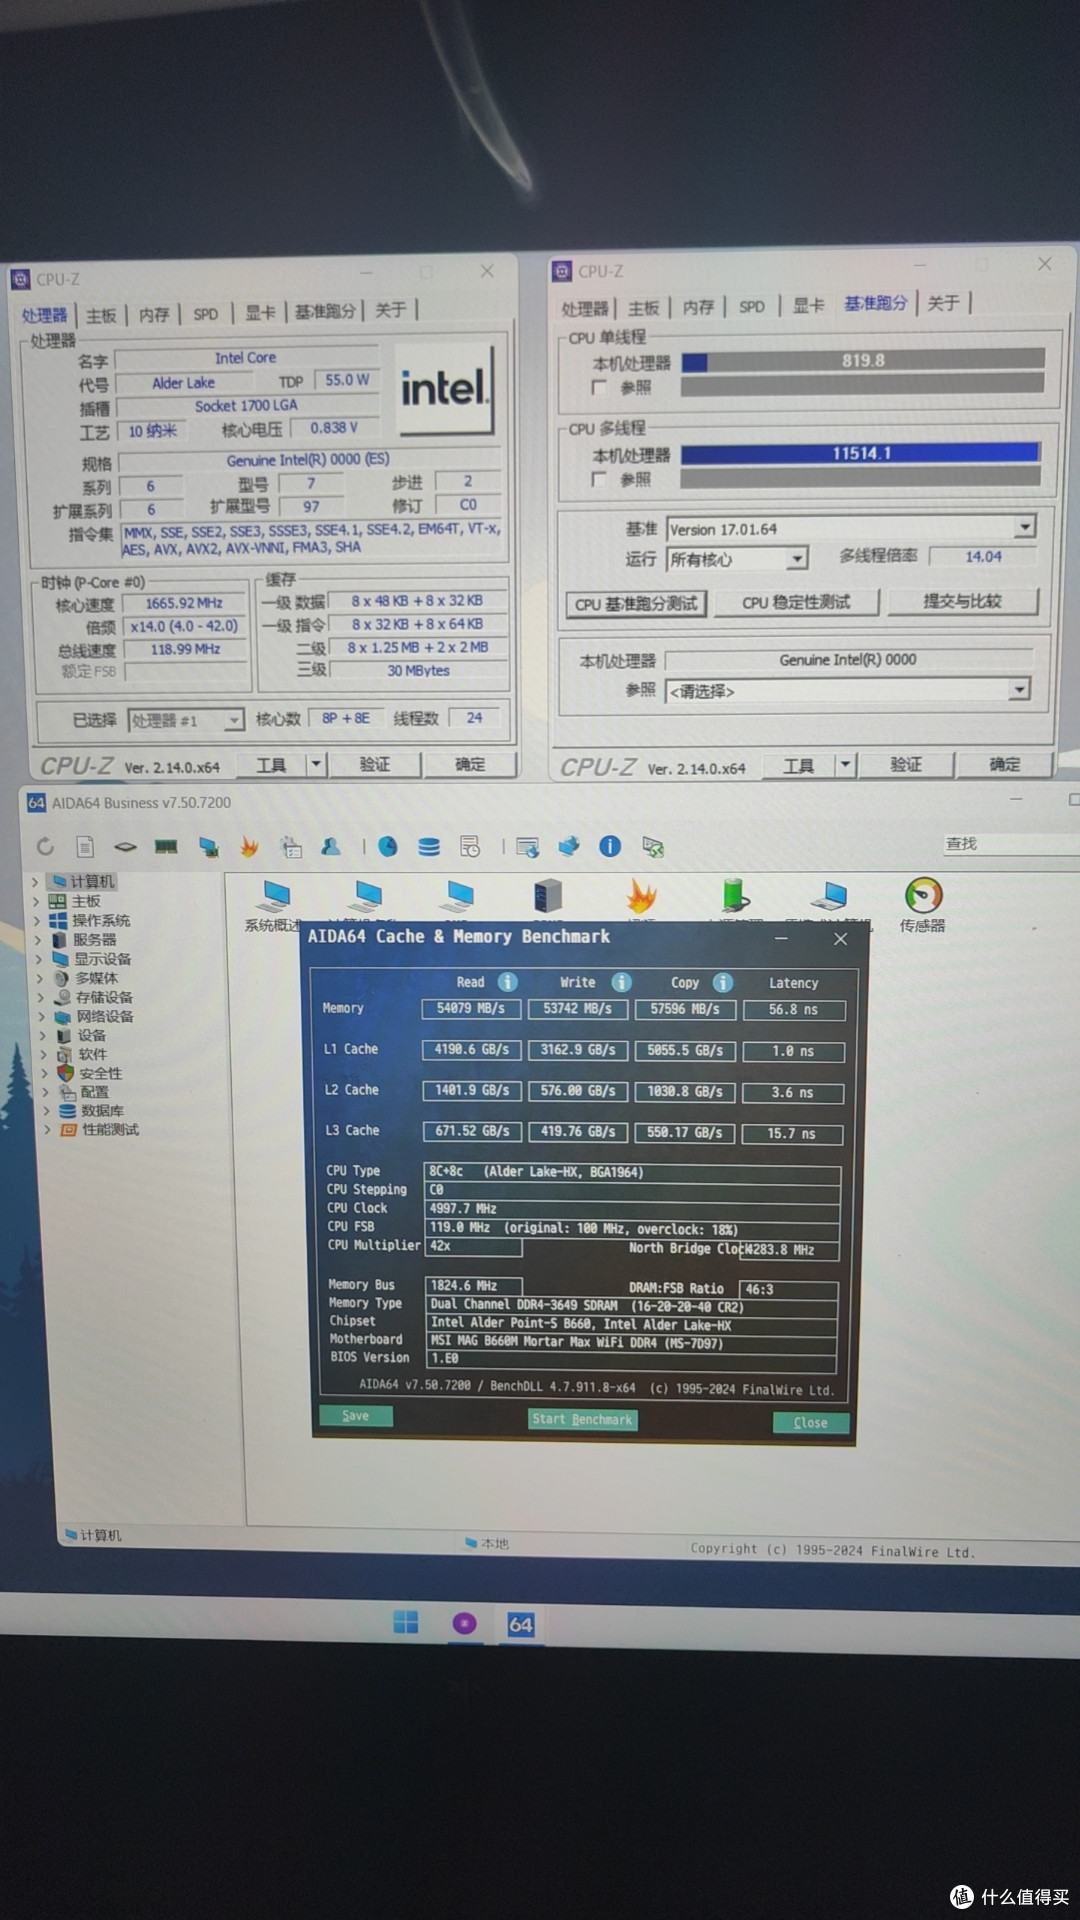The width and height of the screenshot is (1080, 1920).
Task: Click the blue info icon in AIDA64 toolbar
Action: point(610,847)
